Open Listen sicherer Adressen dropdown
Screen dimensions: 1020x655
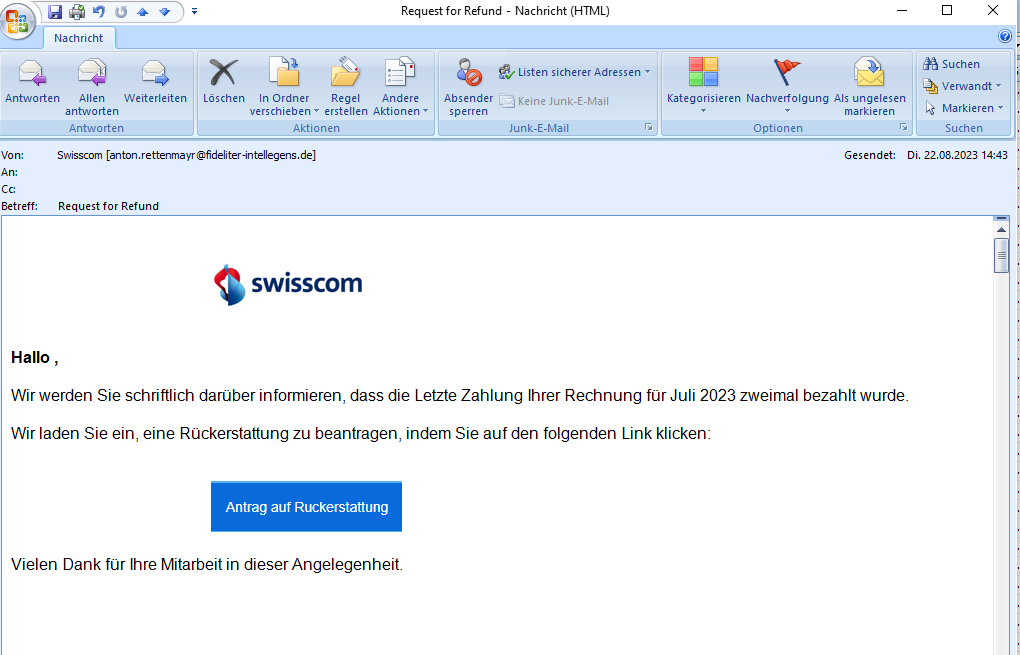click(x=575, y=72)
